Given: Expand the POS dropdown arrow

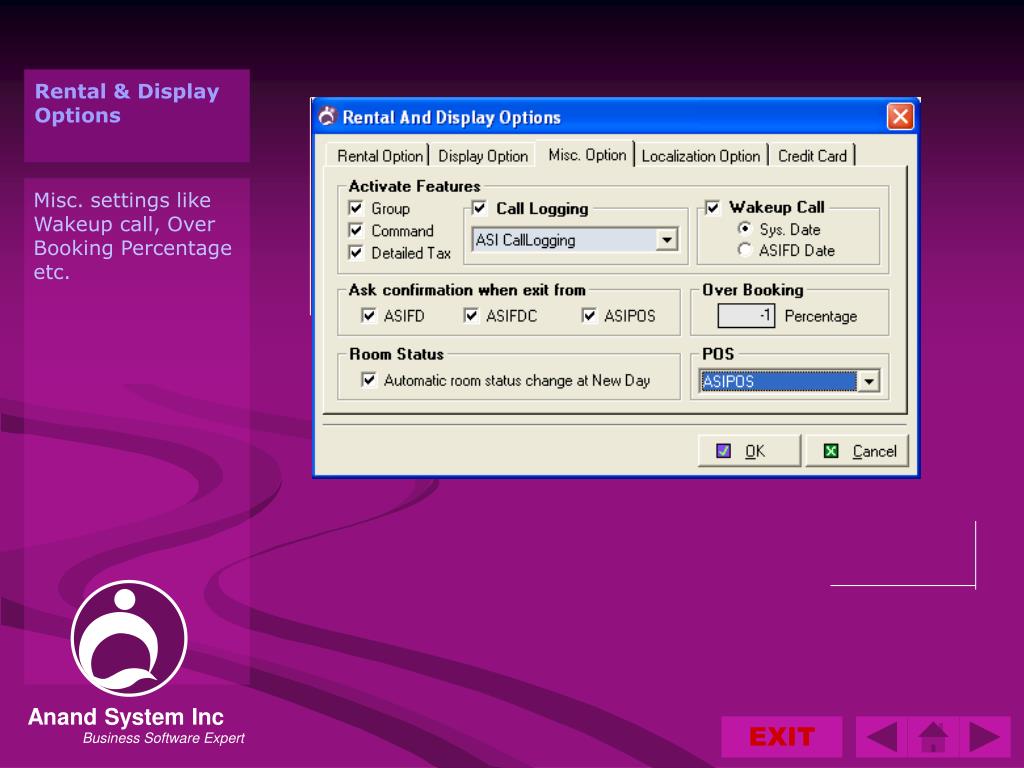Looking at the screenshot, I should (x=869, y=381).
